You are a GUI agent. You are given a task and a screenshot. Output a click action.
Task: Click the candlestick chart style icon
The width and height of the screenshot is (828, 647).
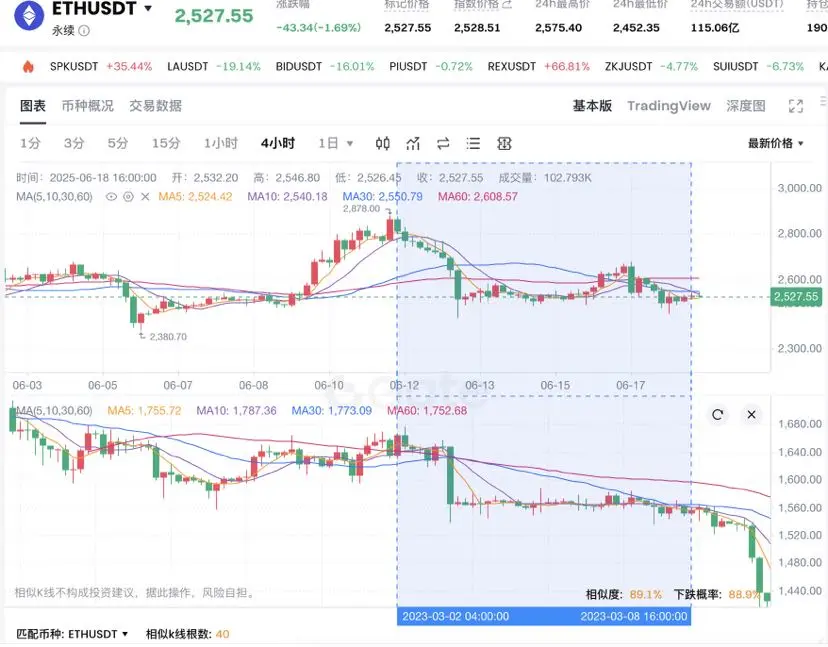click(x=383, y=143)
